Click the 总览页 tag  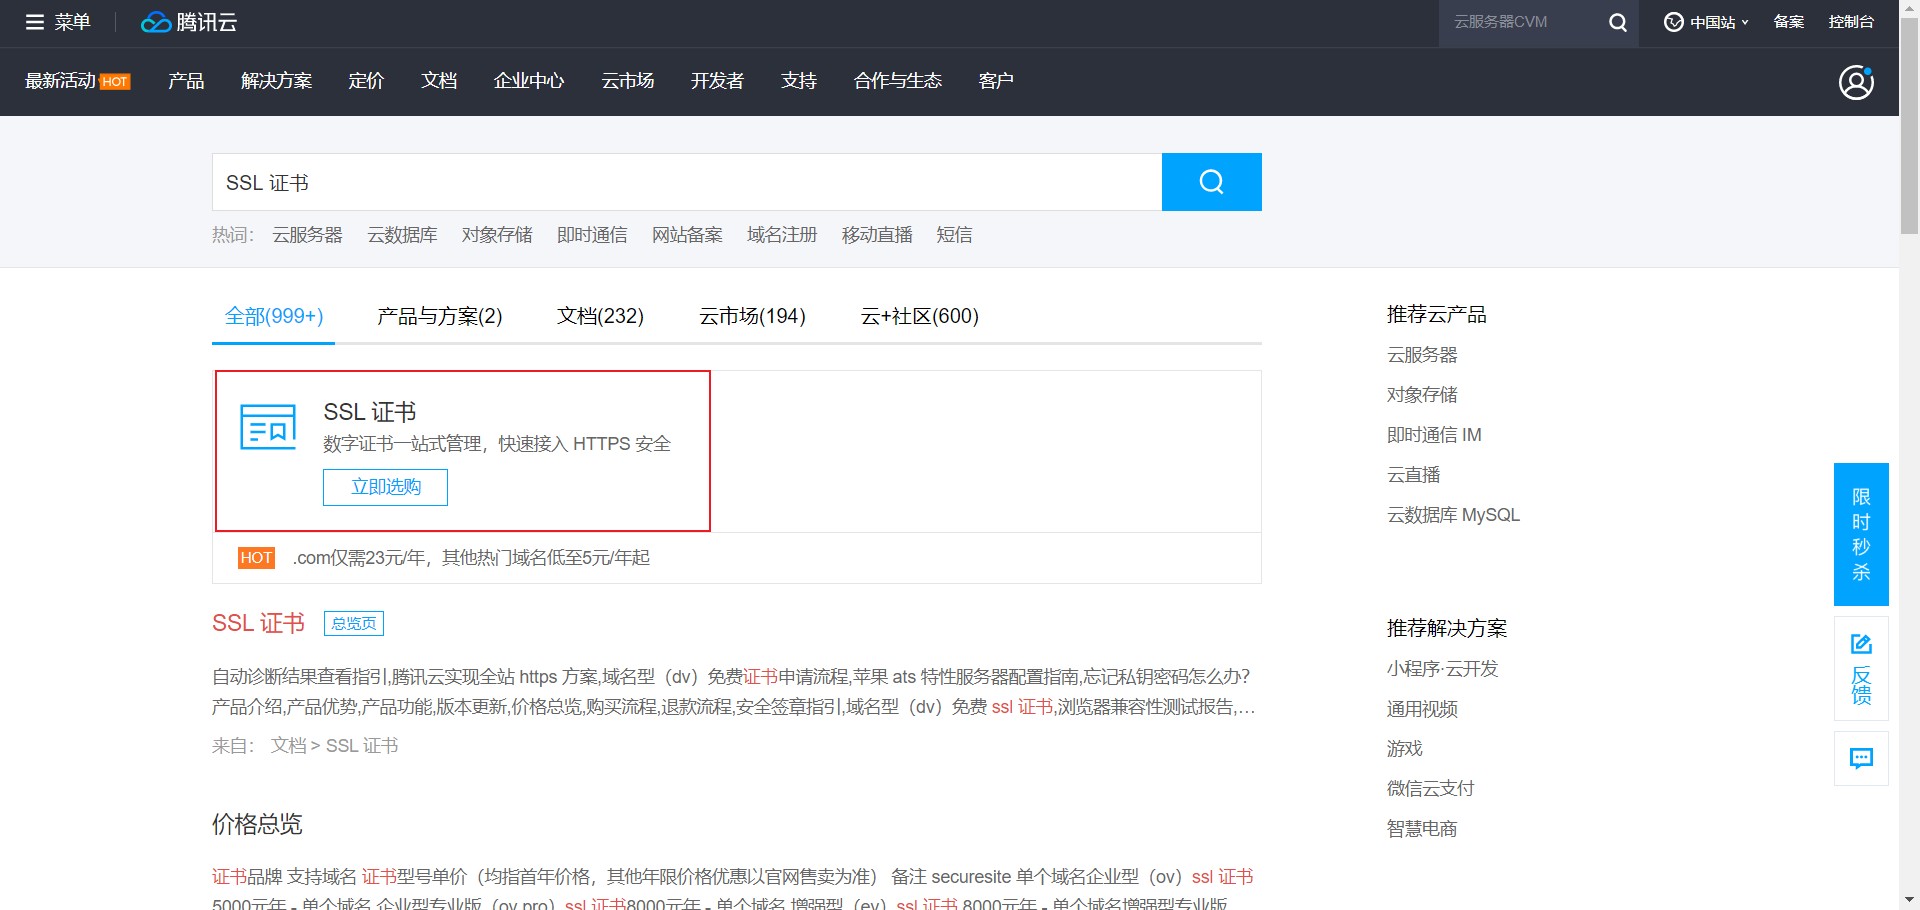354,623
